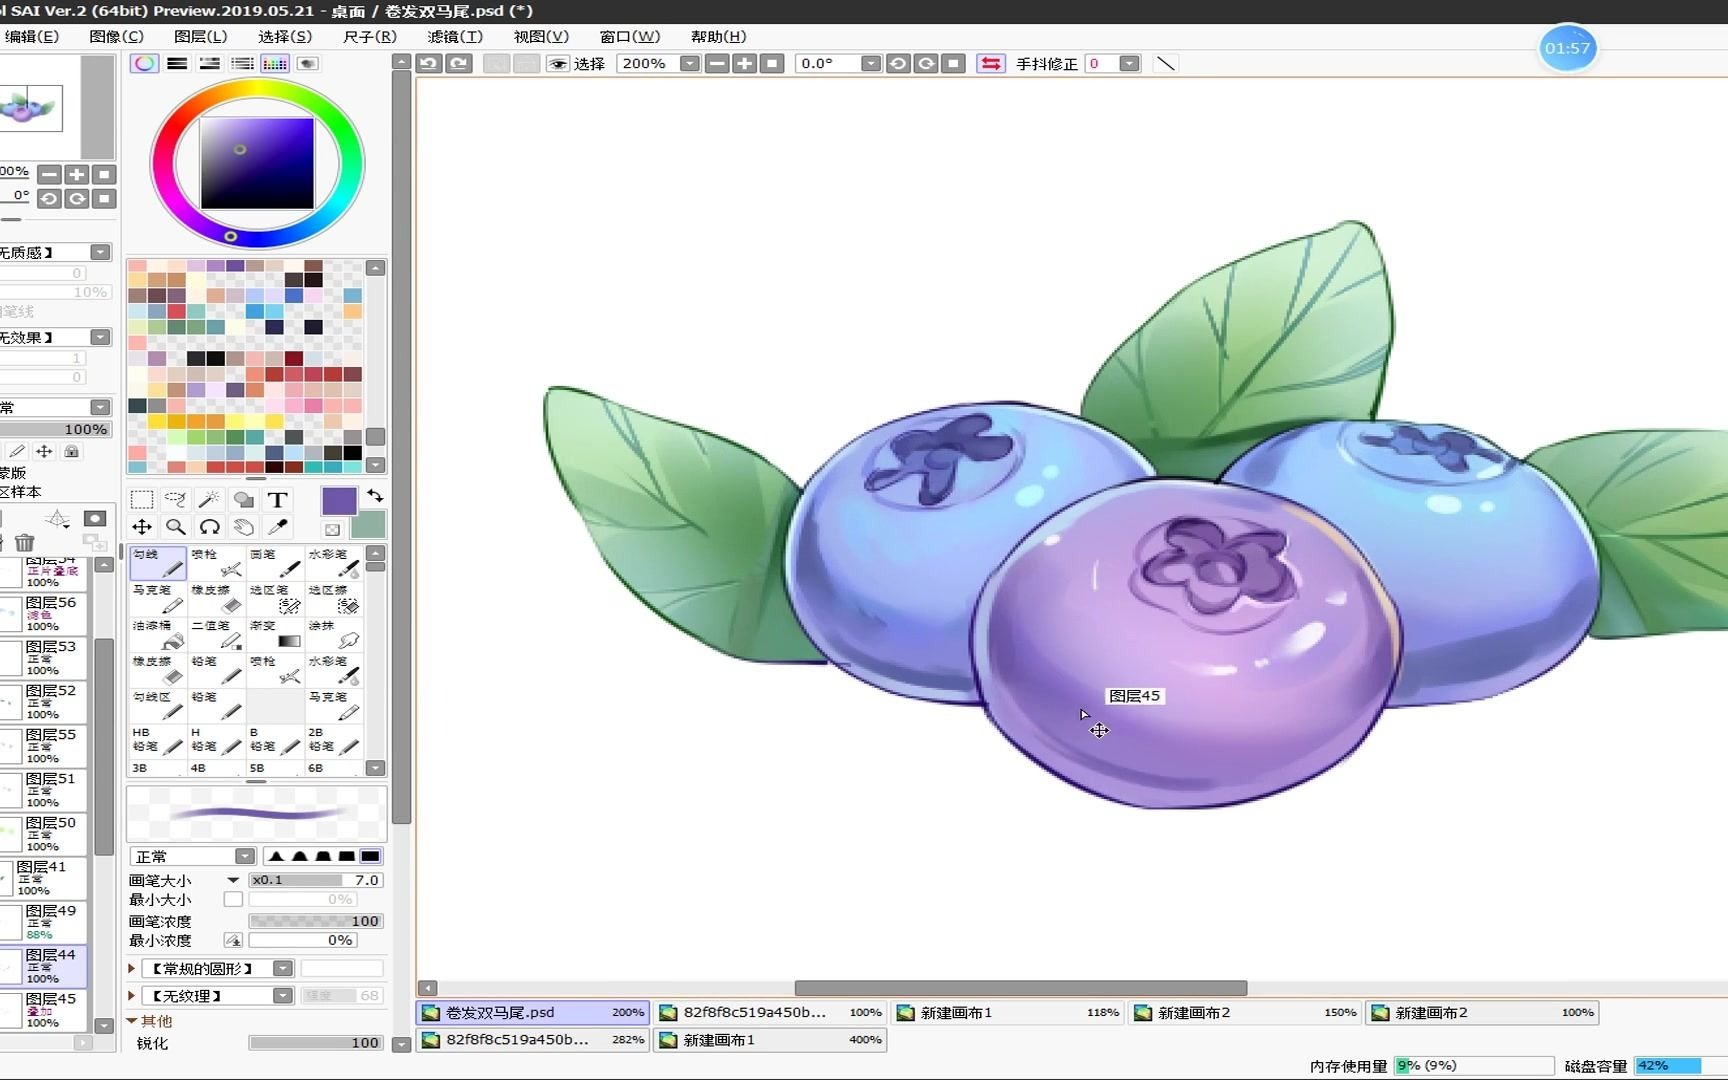Rotate canvas clockwise in toolbar
Image resolution: width=1728 pixels, height=1080 pixels.
[x=926, y=63]
